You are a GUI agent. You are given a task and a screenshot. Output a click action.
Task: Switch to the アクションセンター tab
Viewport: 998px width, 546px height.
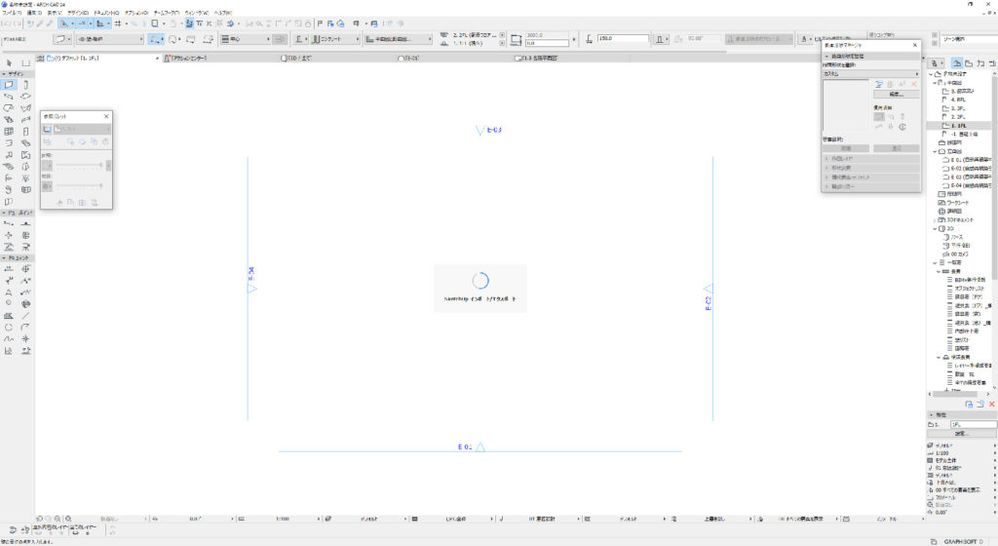coord(186,58)
